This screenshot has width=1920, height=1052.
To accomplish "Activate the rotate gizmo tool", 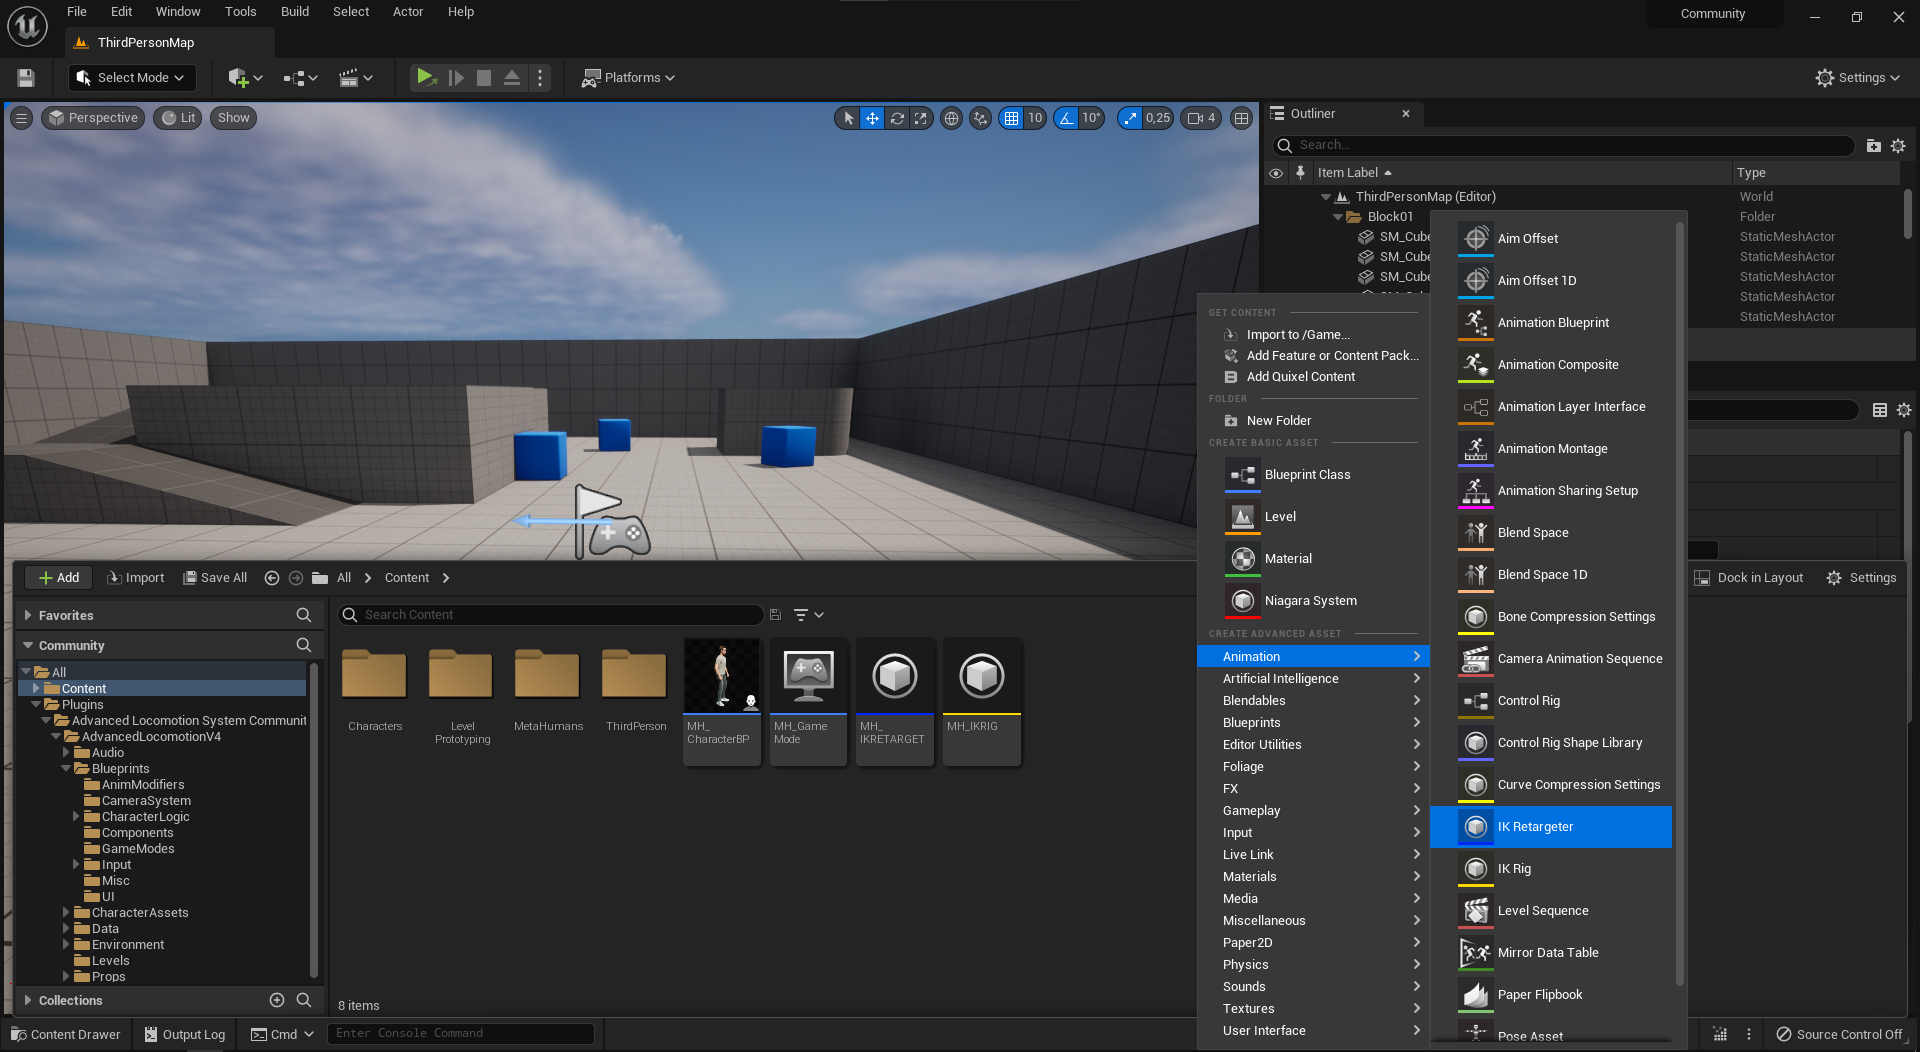I will [897, 118].
